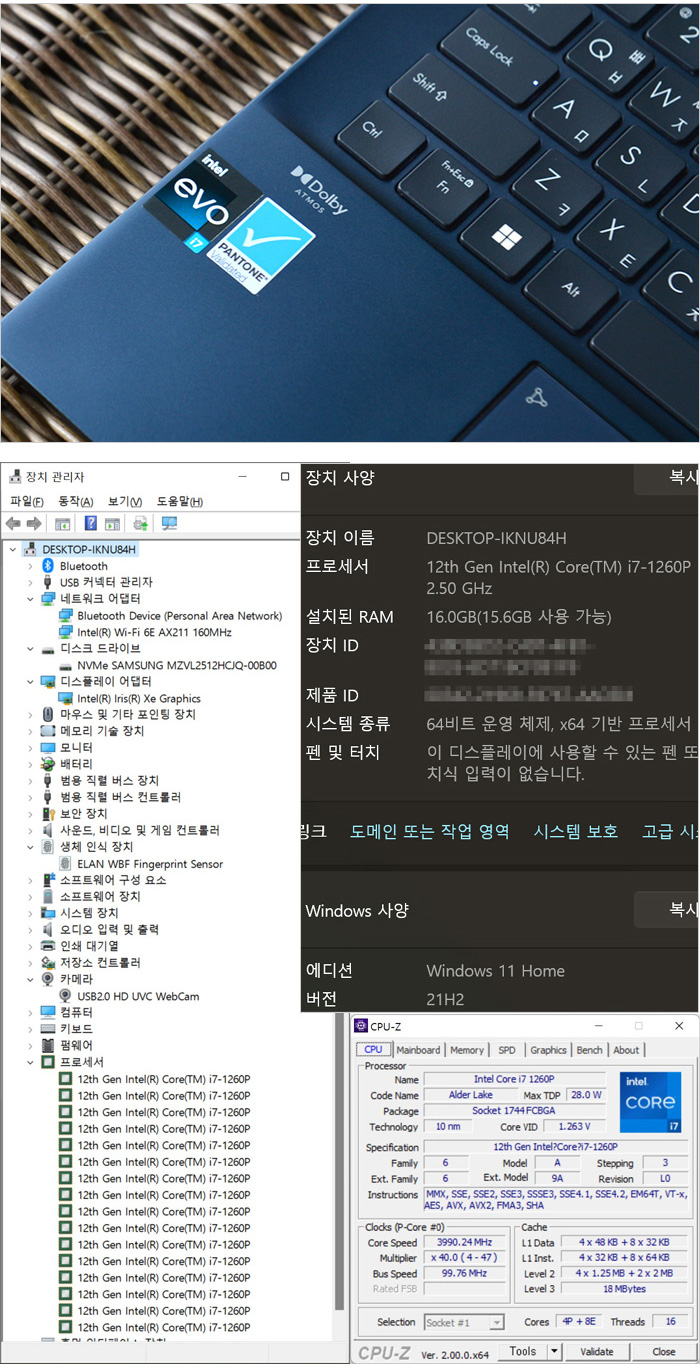Click the forward arrow in Device Manager toolbar

[x=34, y=524]
